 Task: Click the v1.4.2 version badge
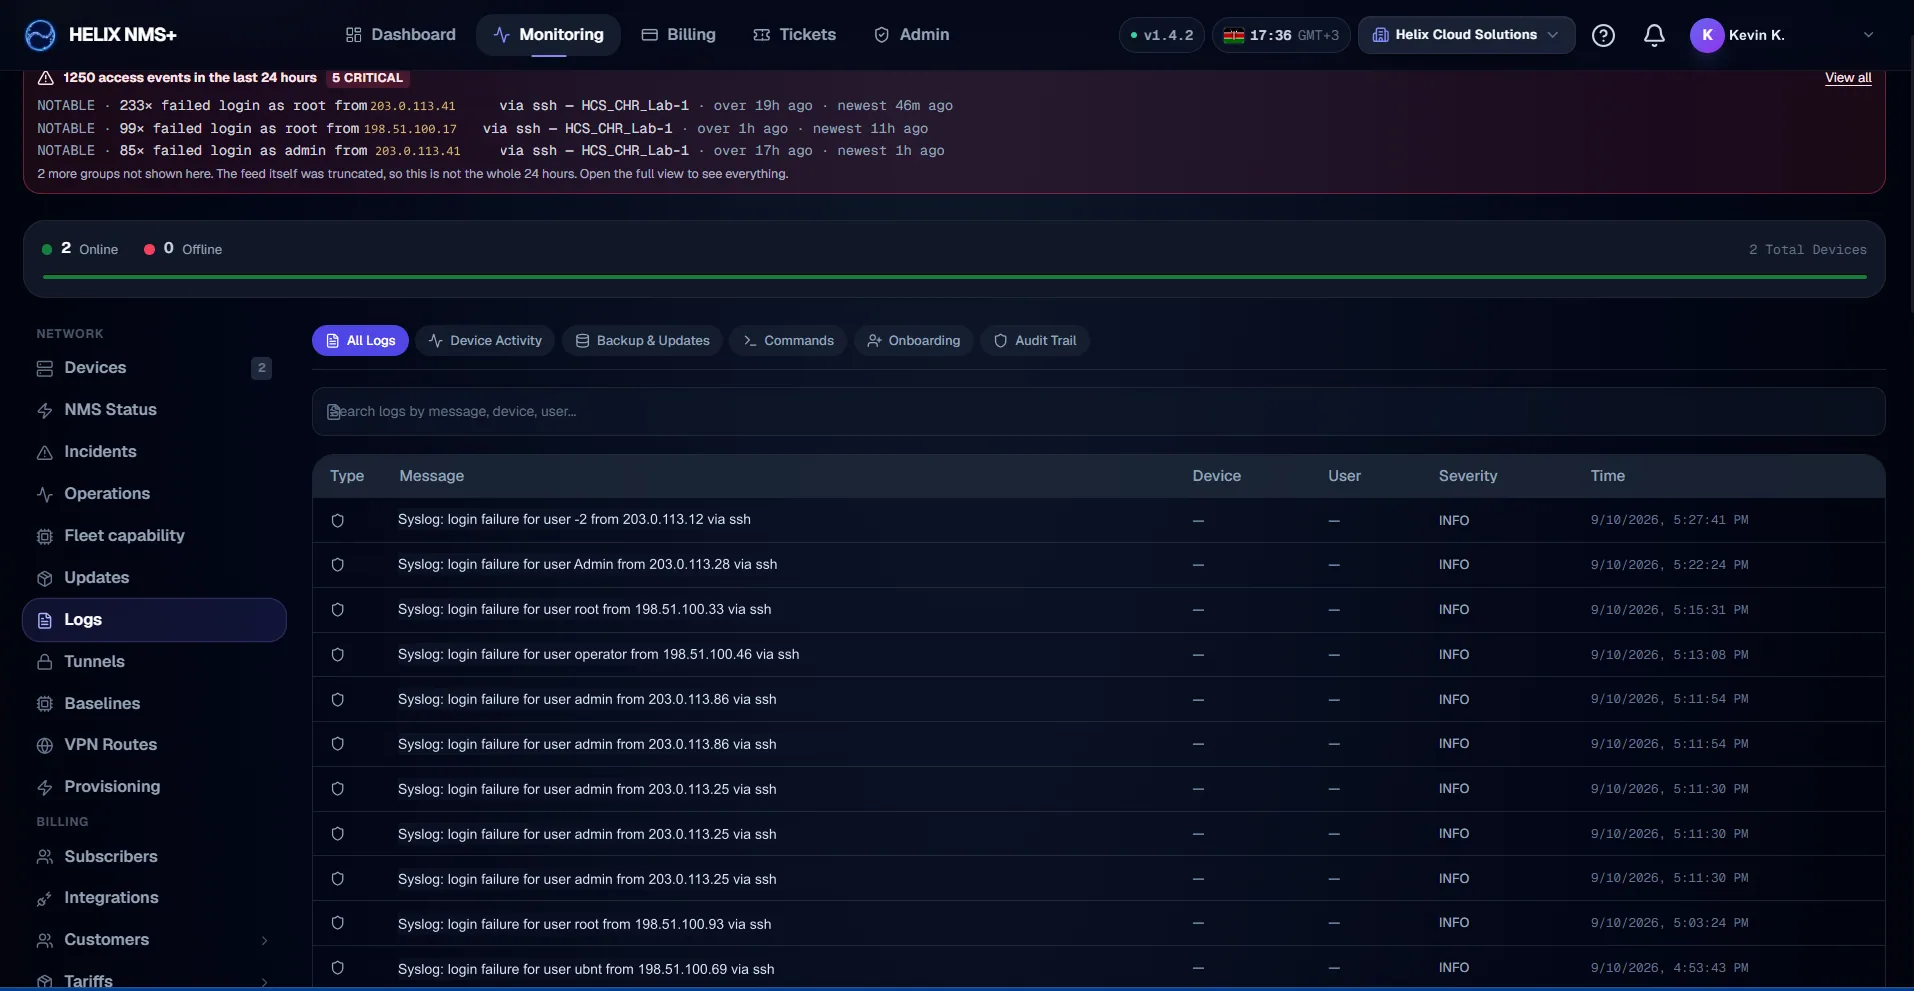(x=1162, y=35)
